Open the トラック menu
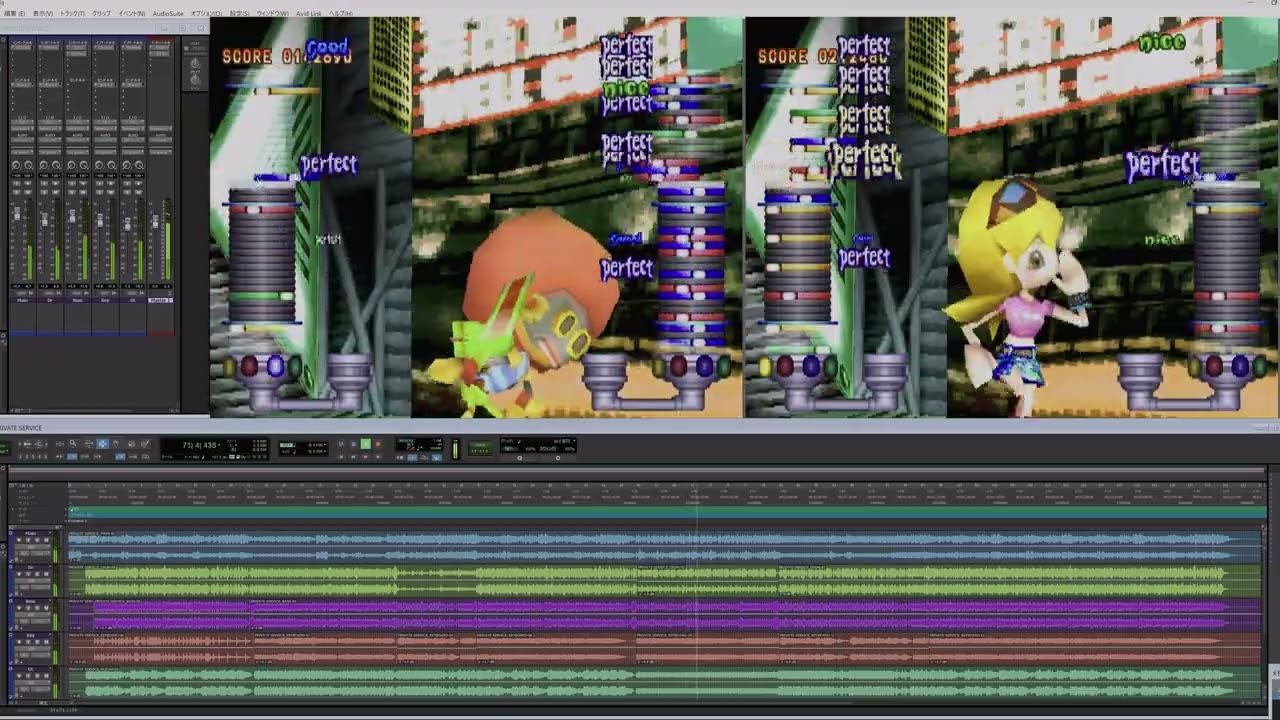This screenshot has width=1280, height=720. pos(73,13)
